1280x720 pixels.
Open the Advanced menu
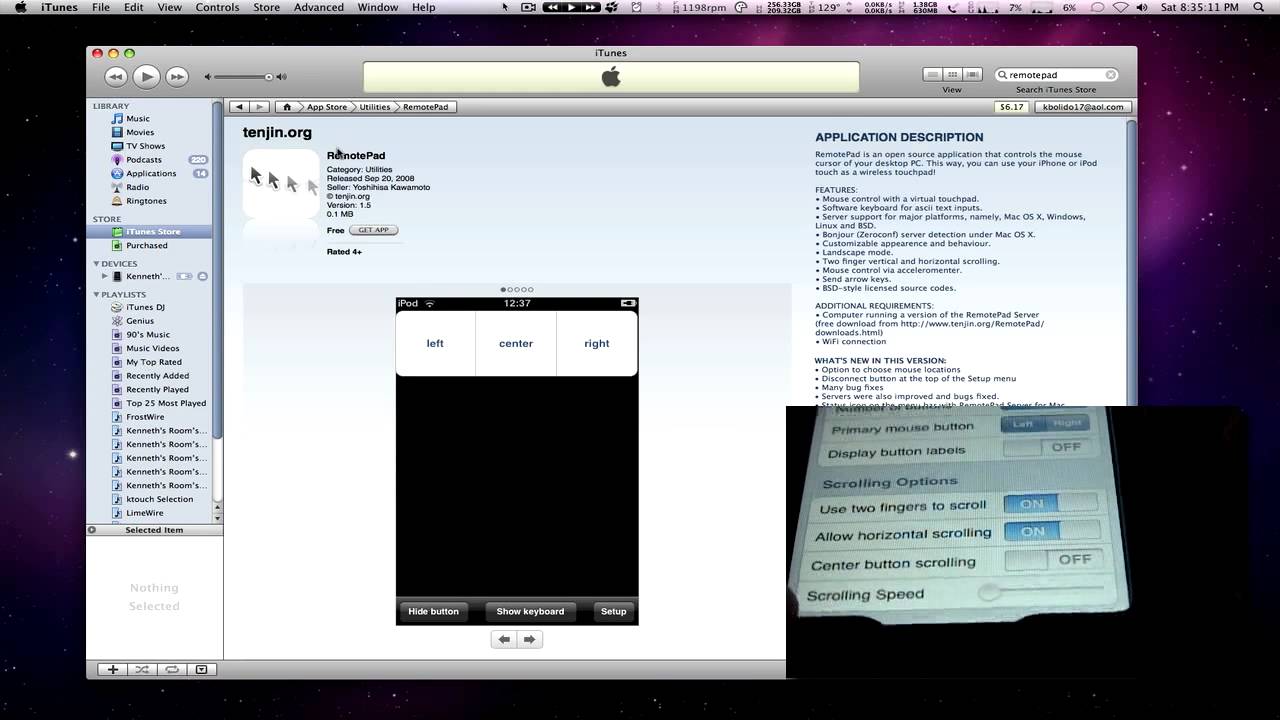tap(319, 7)
